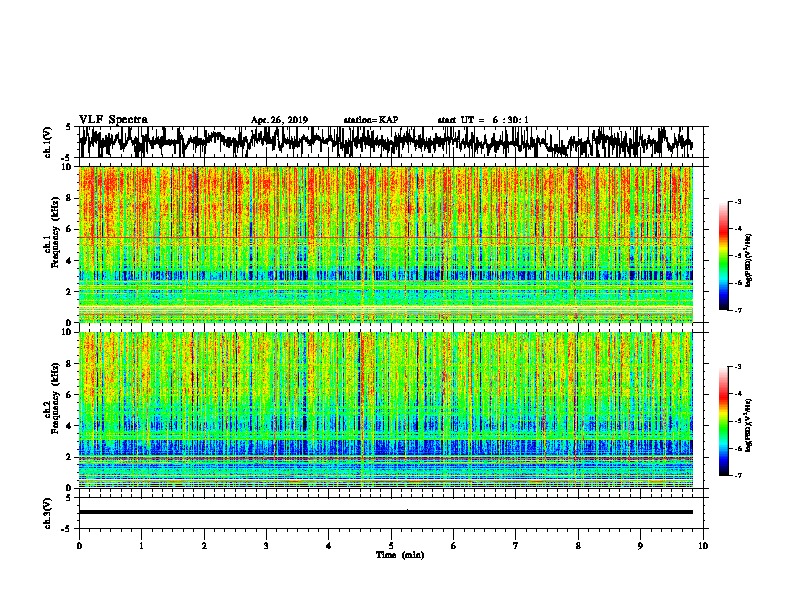
Task: Click the ch.2 frequency axis "6" tick label
Action: point(69,394)
